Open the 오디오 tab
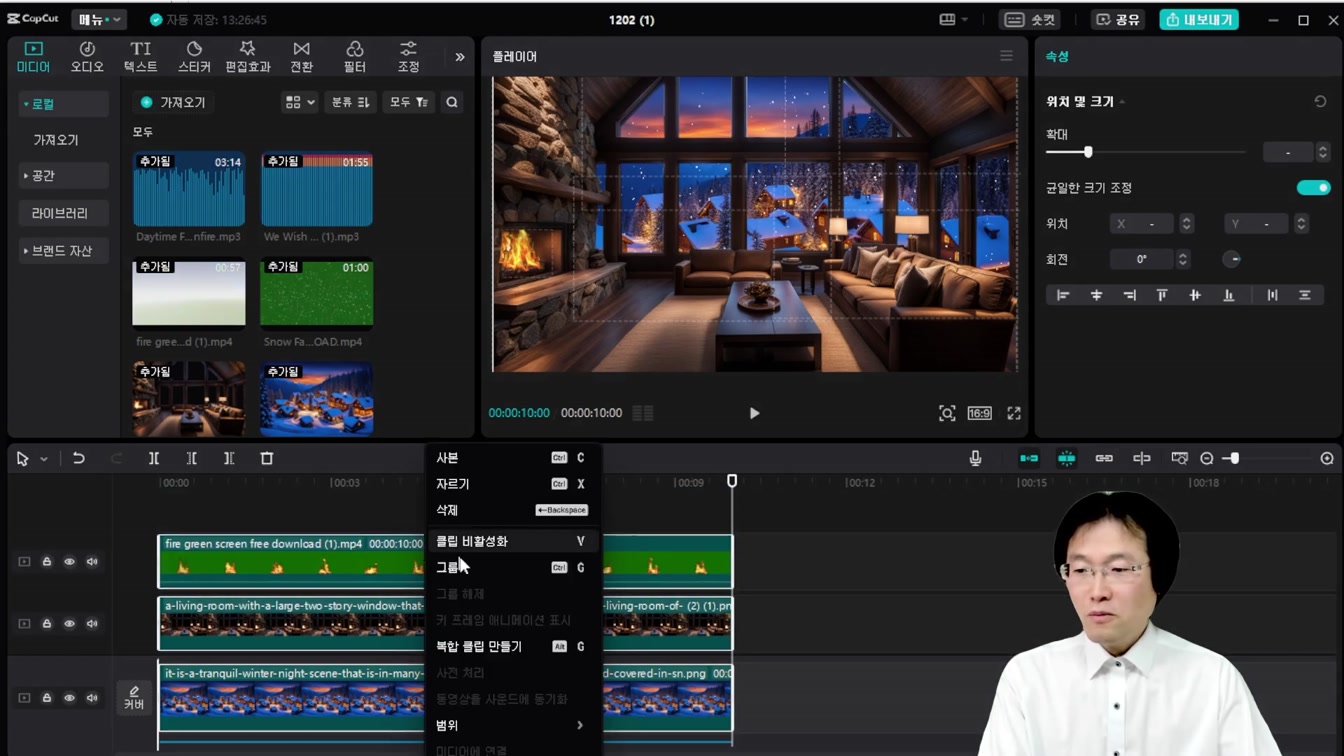1344x756 pixels. click(x=87, y=57)
